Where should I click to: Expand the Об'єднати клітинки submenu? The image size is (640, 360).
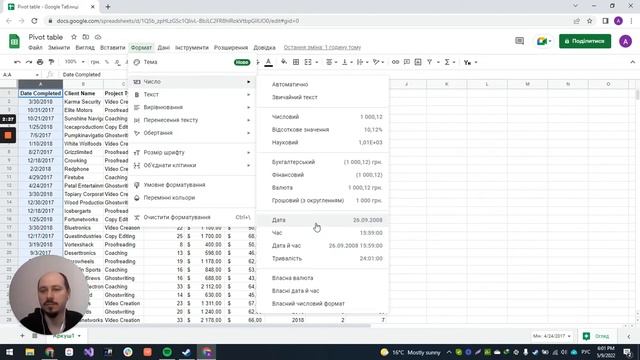(x=192, y=165)
